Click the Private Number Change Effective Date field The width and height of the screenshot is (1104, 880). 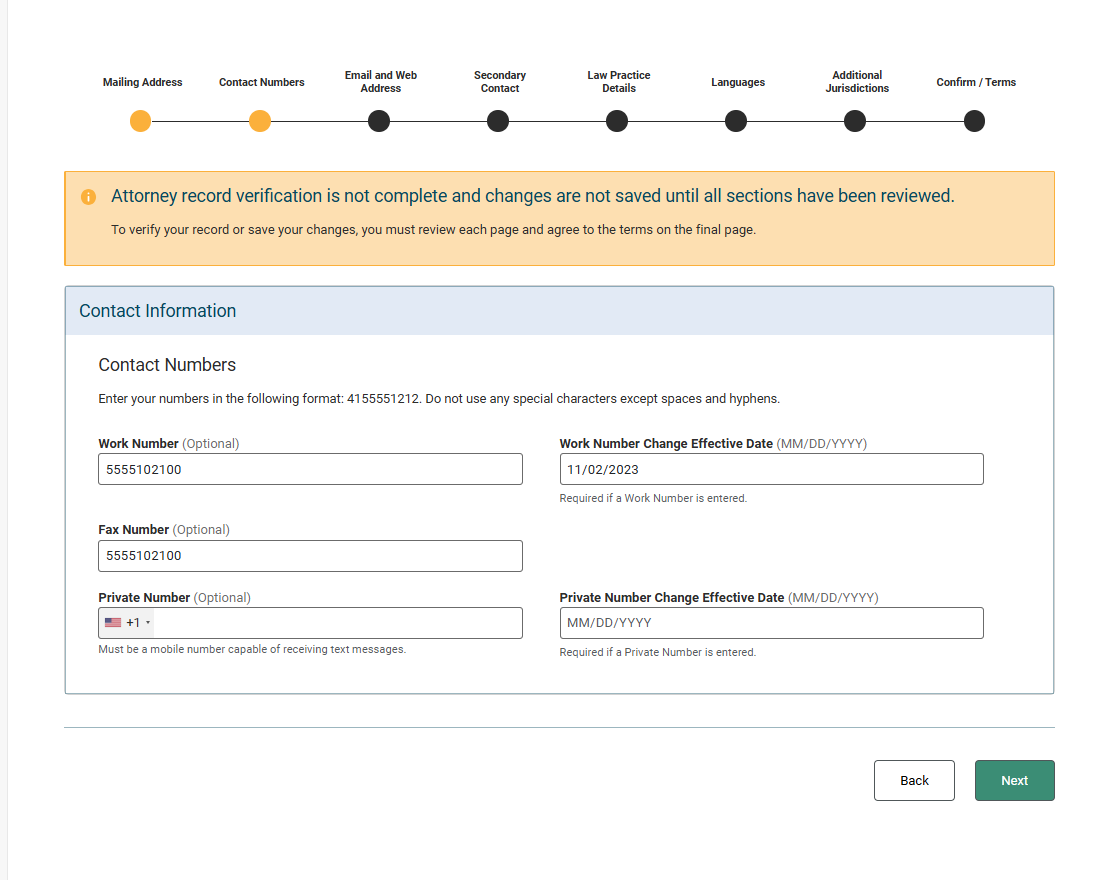coord(771,623)
